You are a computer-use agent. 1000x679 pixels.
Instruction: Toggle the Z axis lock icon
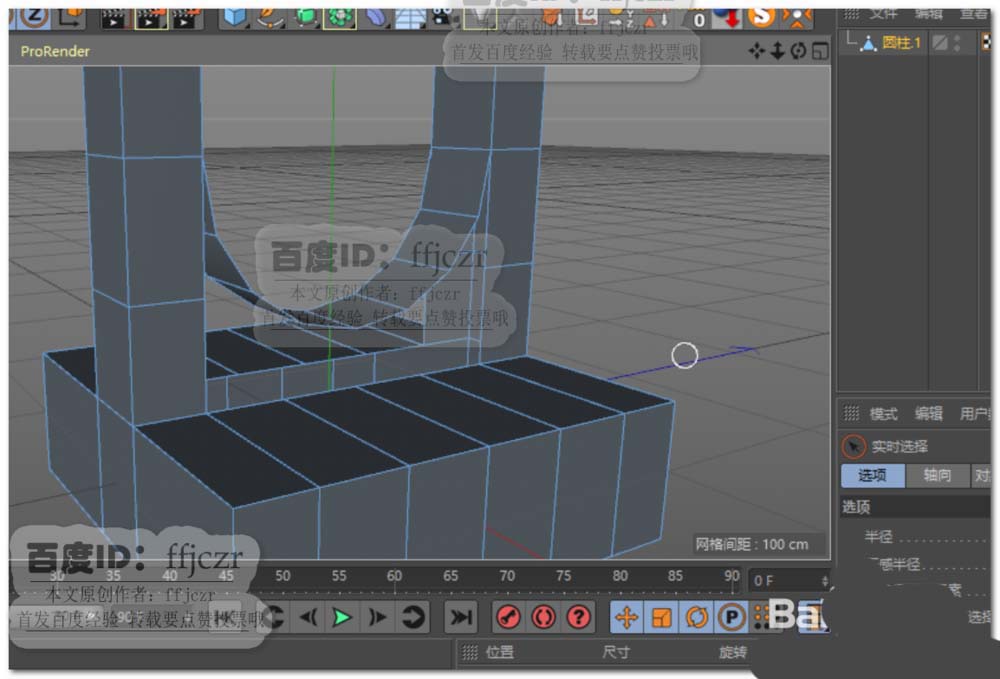[x=33, y=17]
